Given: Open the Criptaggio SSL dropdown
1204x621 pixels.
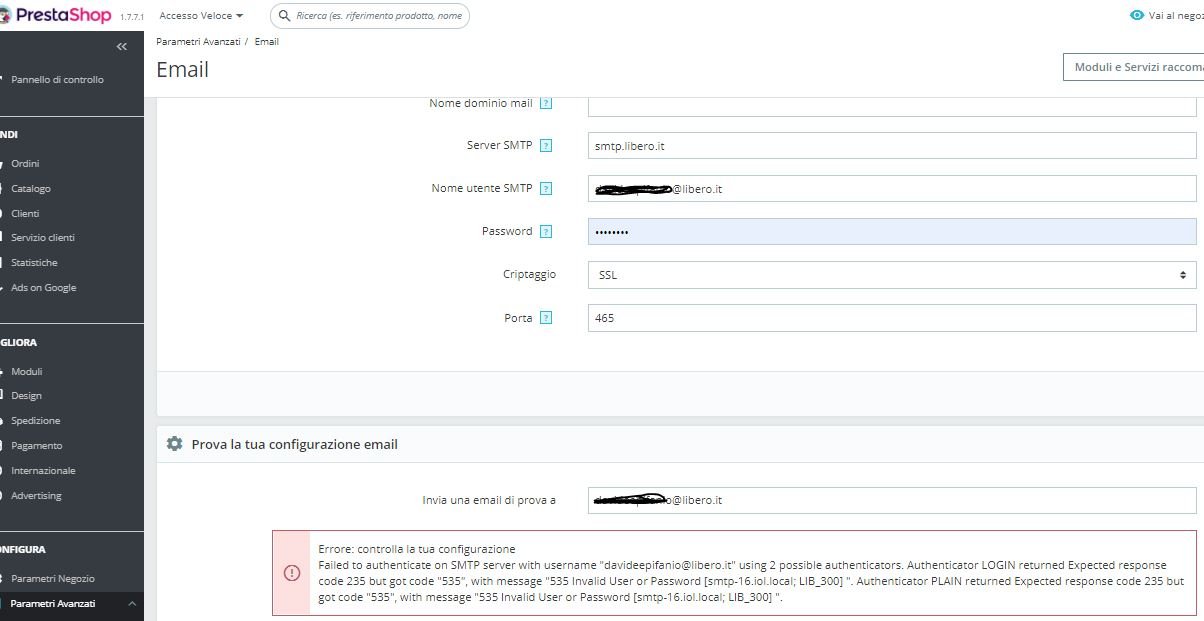Looking at the screenshot, I should click(x=892, y=274).
